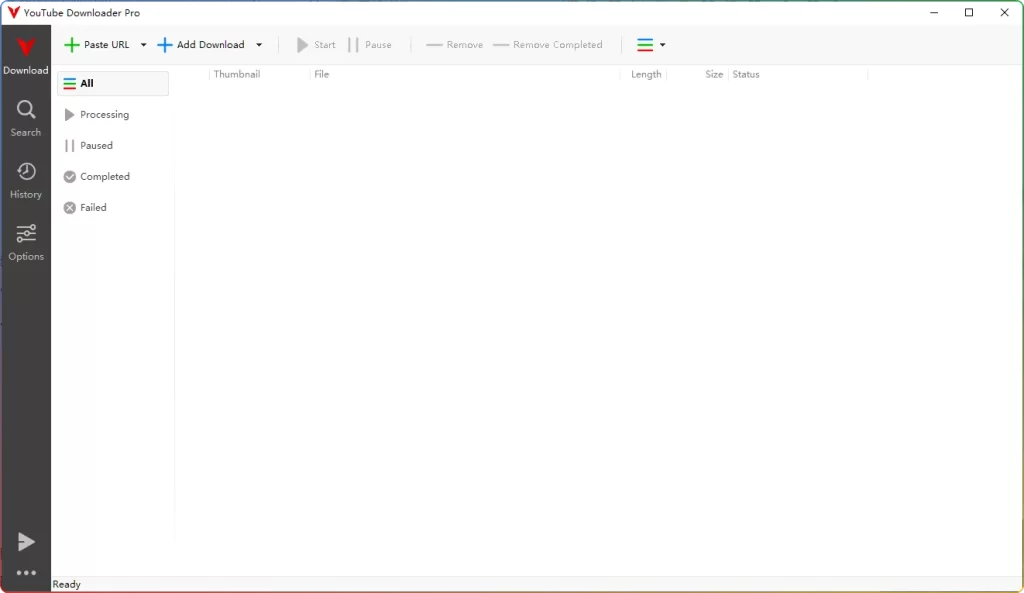Viewport: 1024px width, 593px height.
Task: Select the All downloads tab
Action: click(112, 83)
